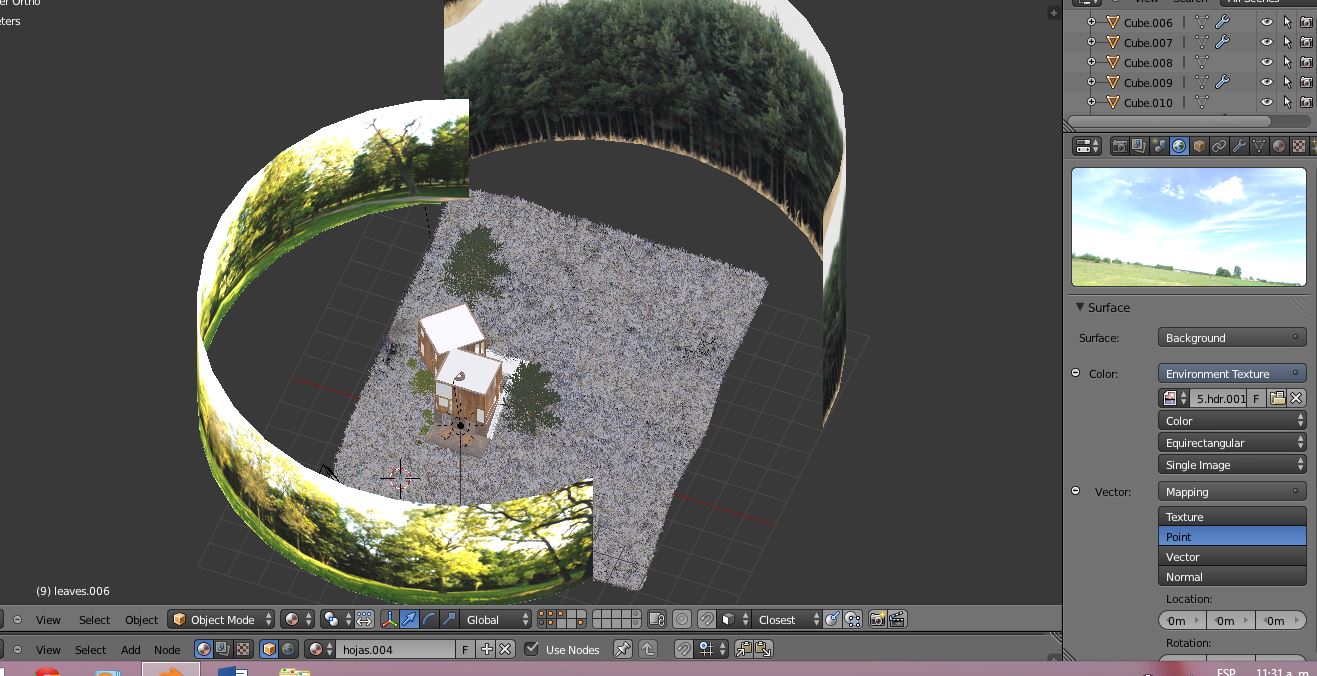1317x676 pixels.
Task: Click the mesh data icon on Cube.008
Action: pos(1202,62)
